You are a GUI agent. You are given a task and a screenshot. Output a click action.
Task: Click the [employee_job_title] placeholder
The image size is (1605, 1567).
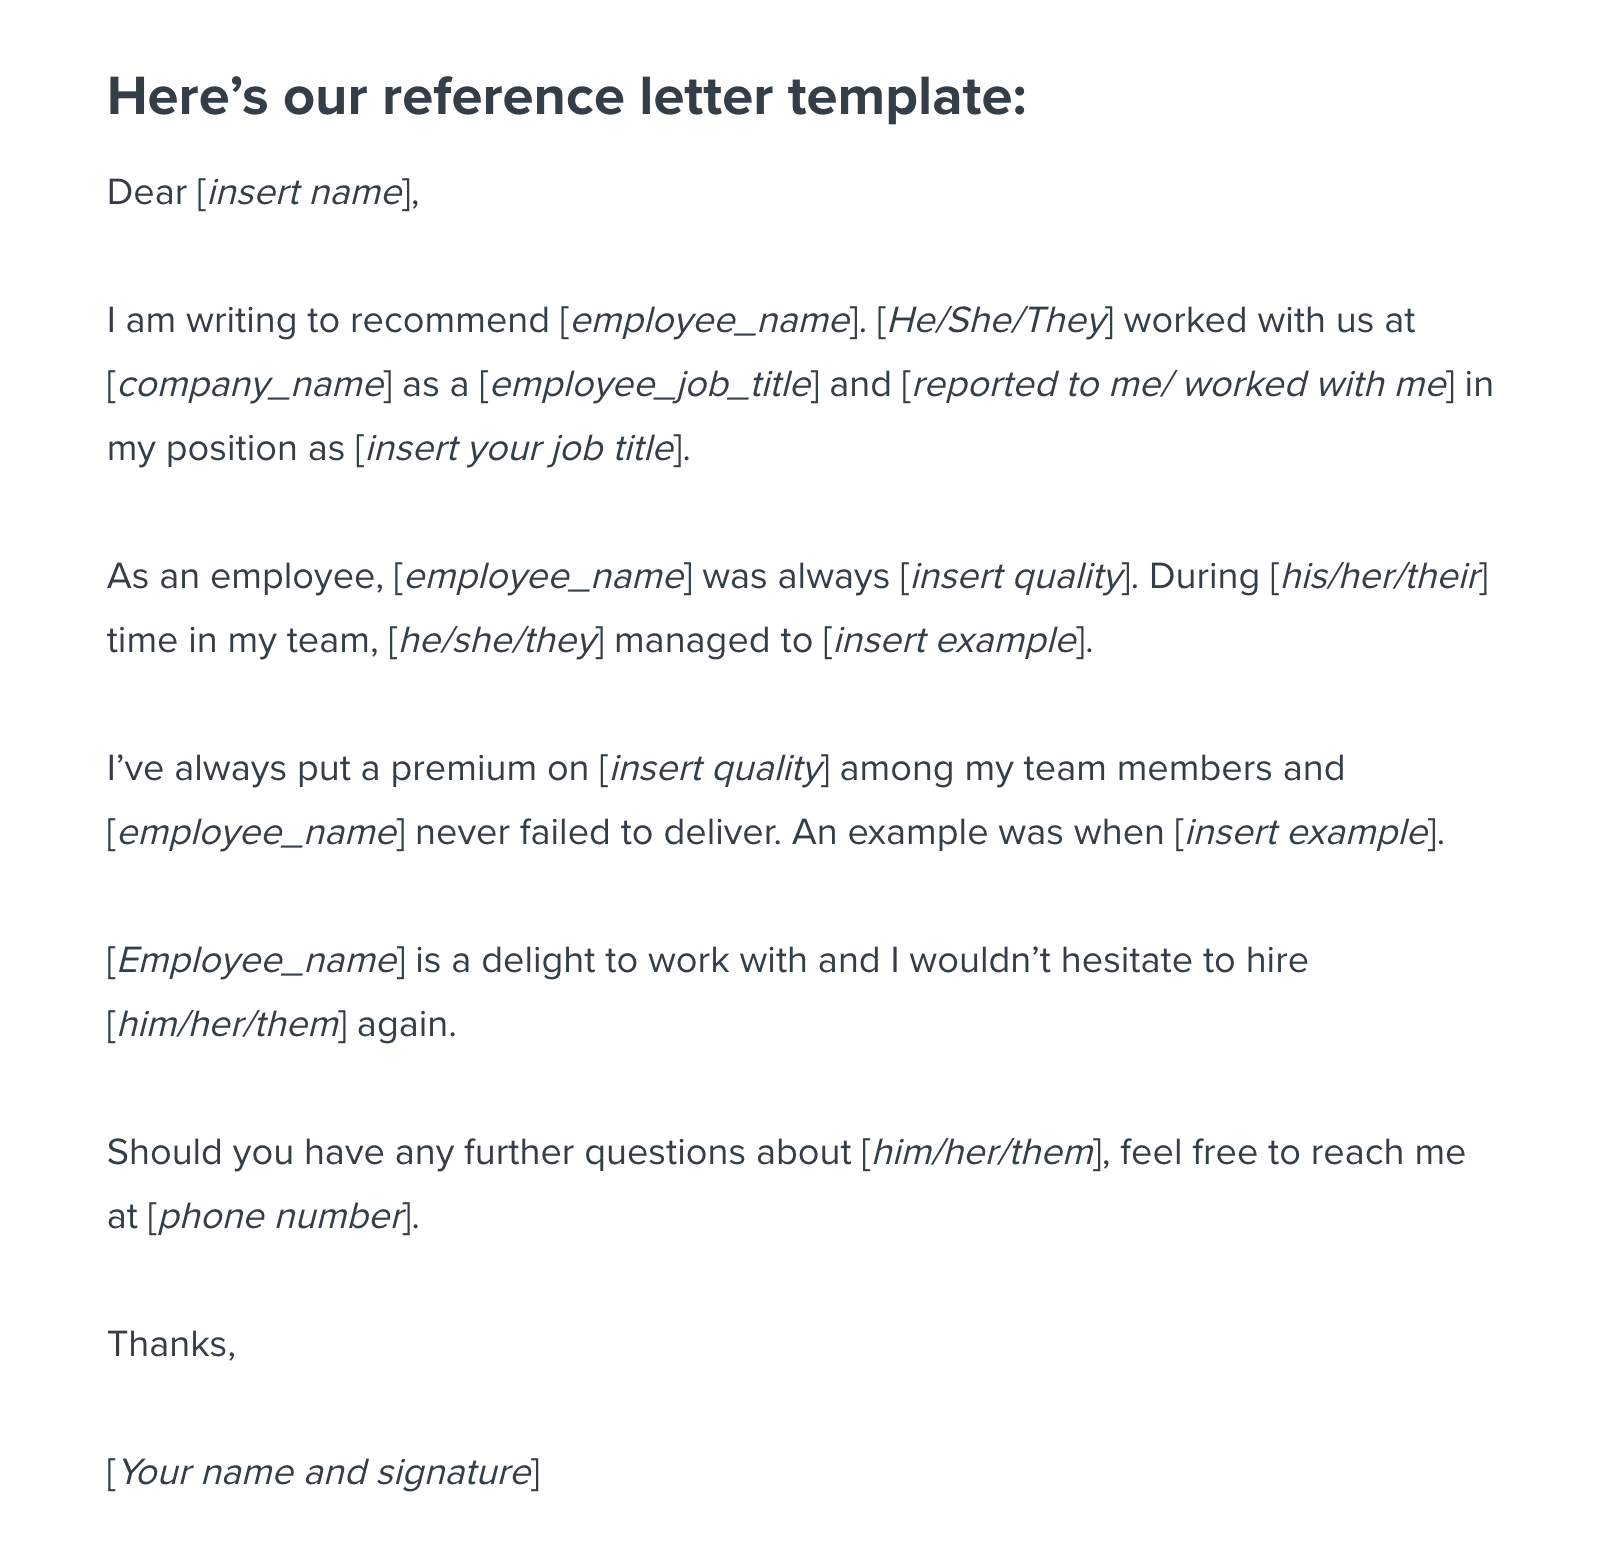649,384
